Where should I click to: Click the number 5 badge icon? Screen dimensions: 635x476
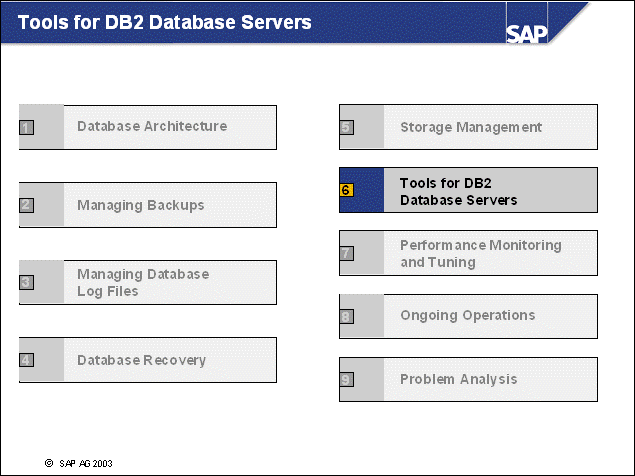[x=346, y=127]
